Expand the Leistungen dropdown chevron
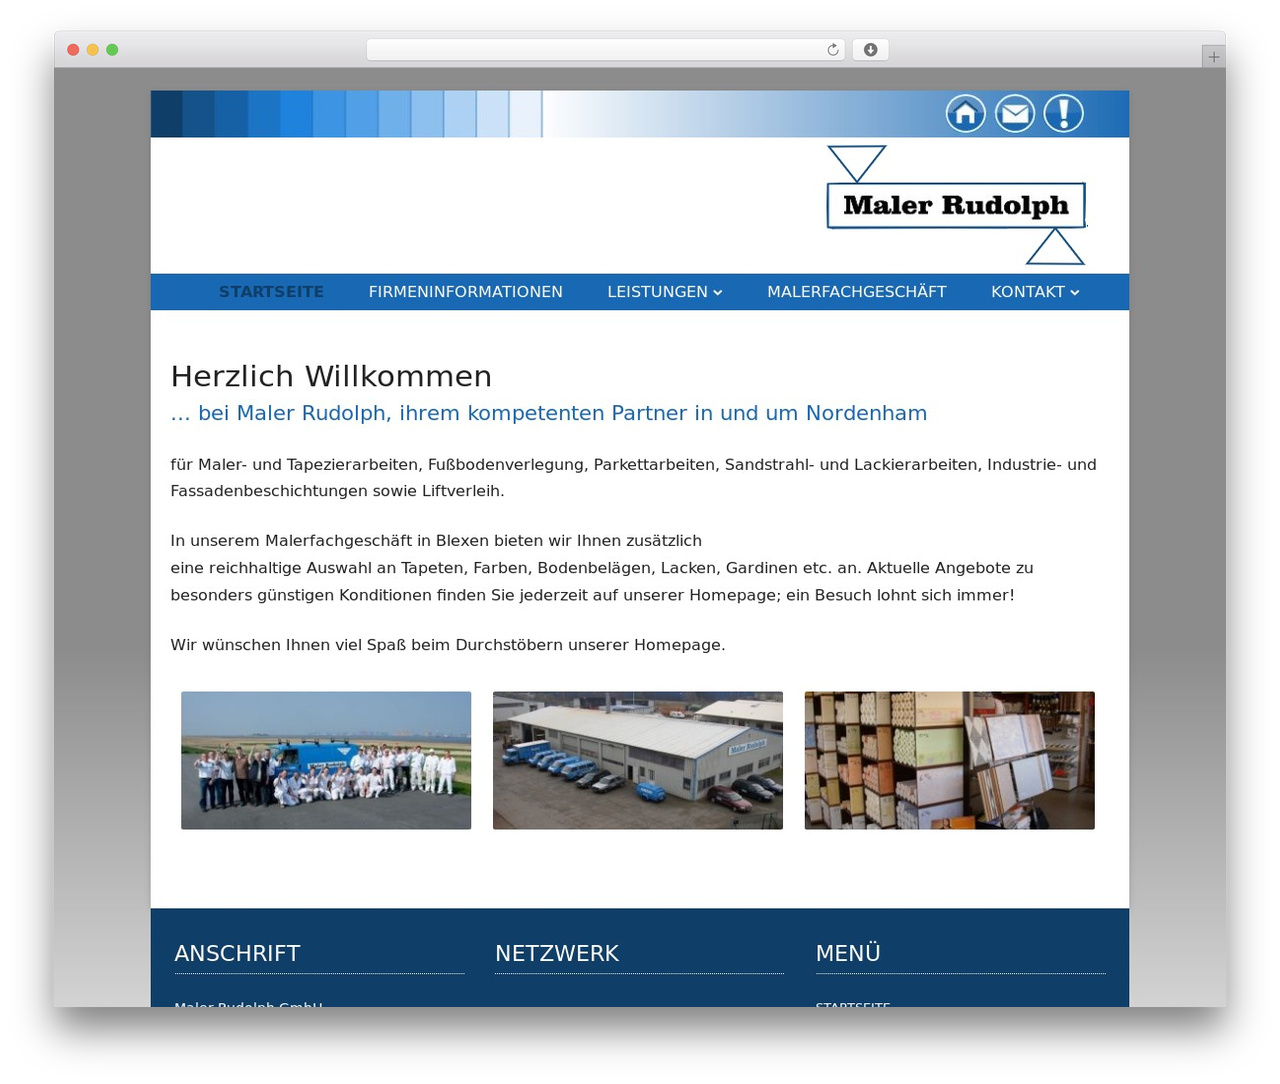The image size is (1280, 1084). click(717, 292)
